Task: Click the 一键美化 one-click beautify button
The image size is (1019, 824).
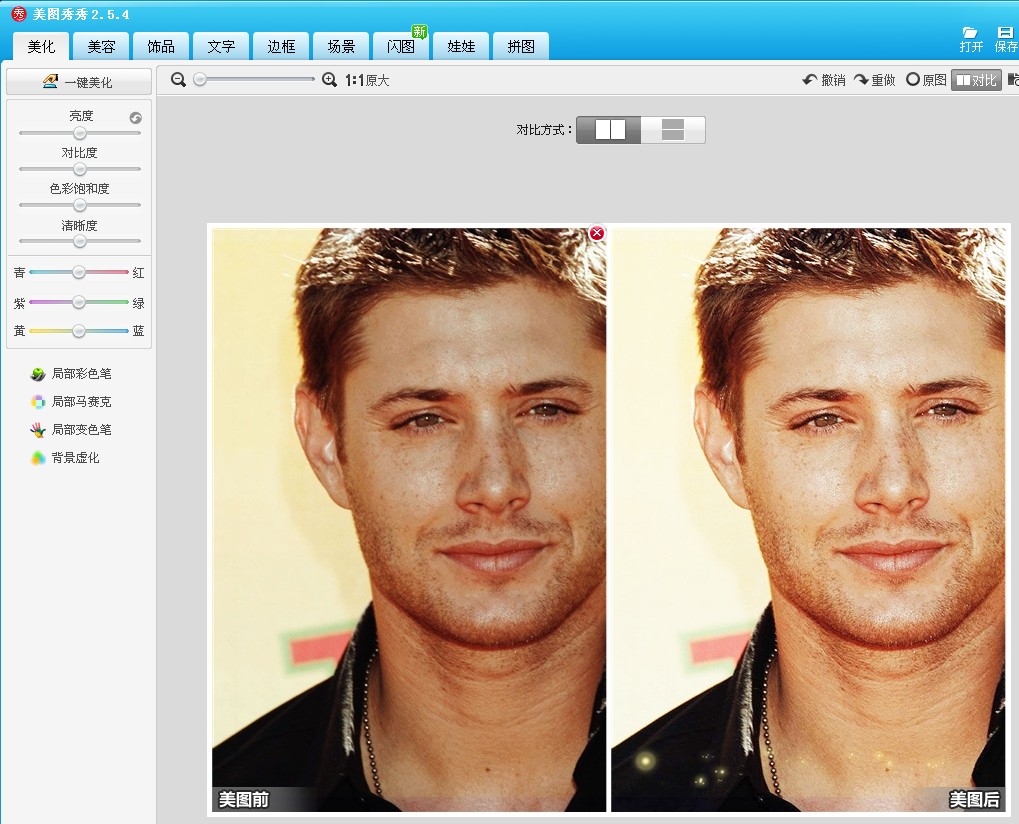Action: pyautogui.click(x=79, y=82)
